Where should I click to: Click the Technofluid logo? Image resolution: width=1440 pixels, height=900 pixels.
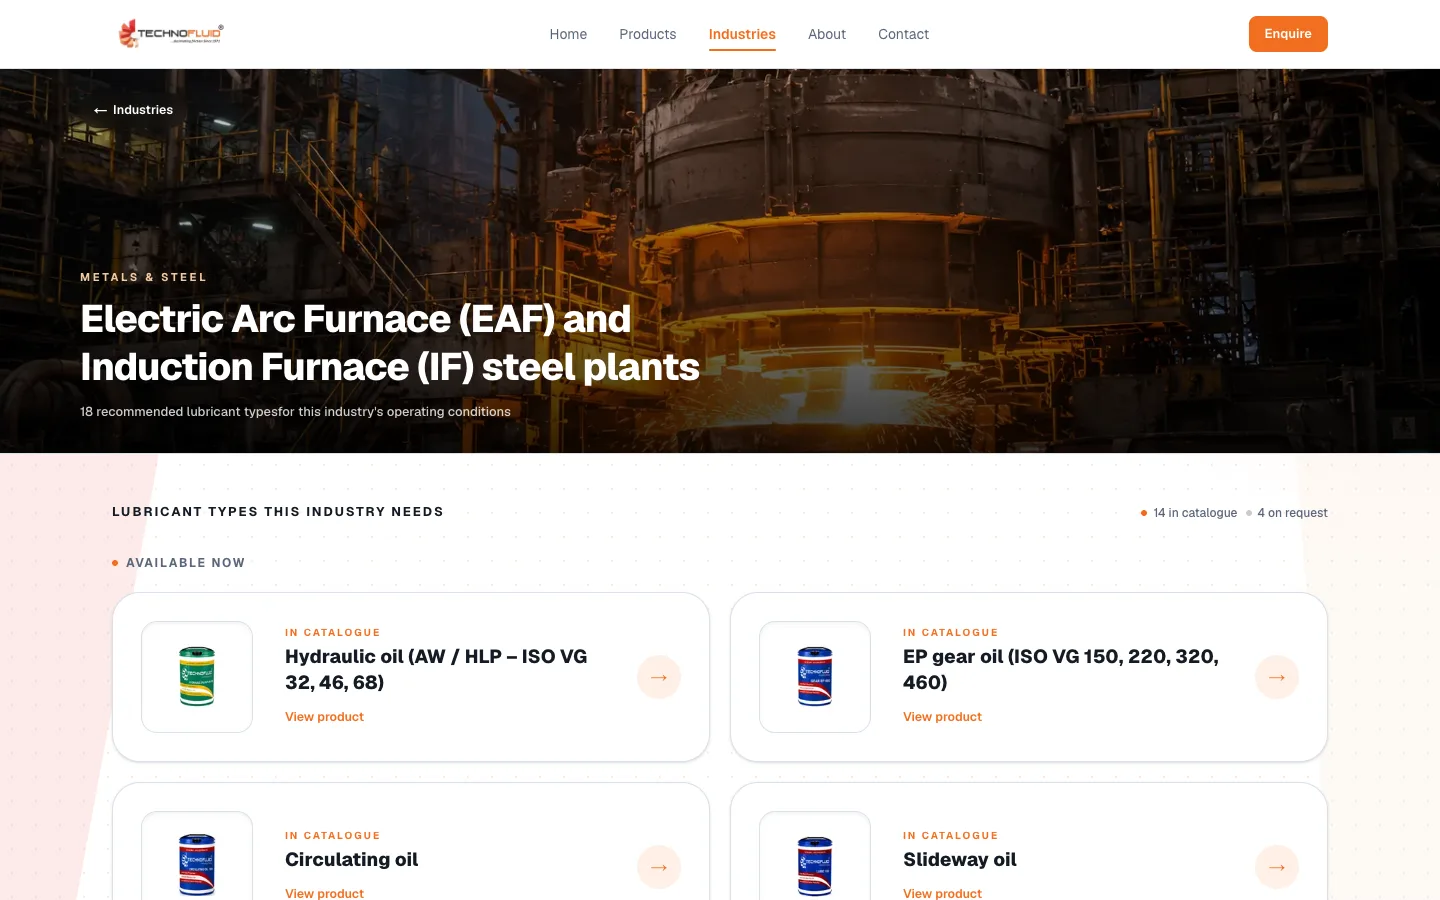coord(170,34)
